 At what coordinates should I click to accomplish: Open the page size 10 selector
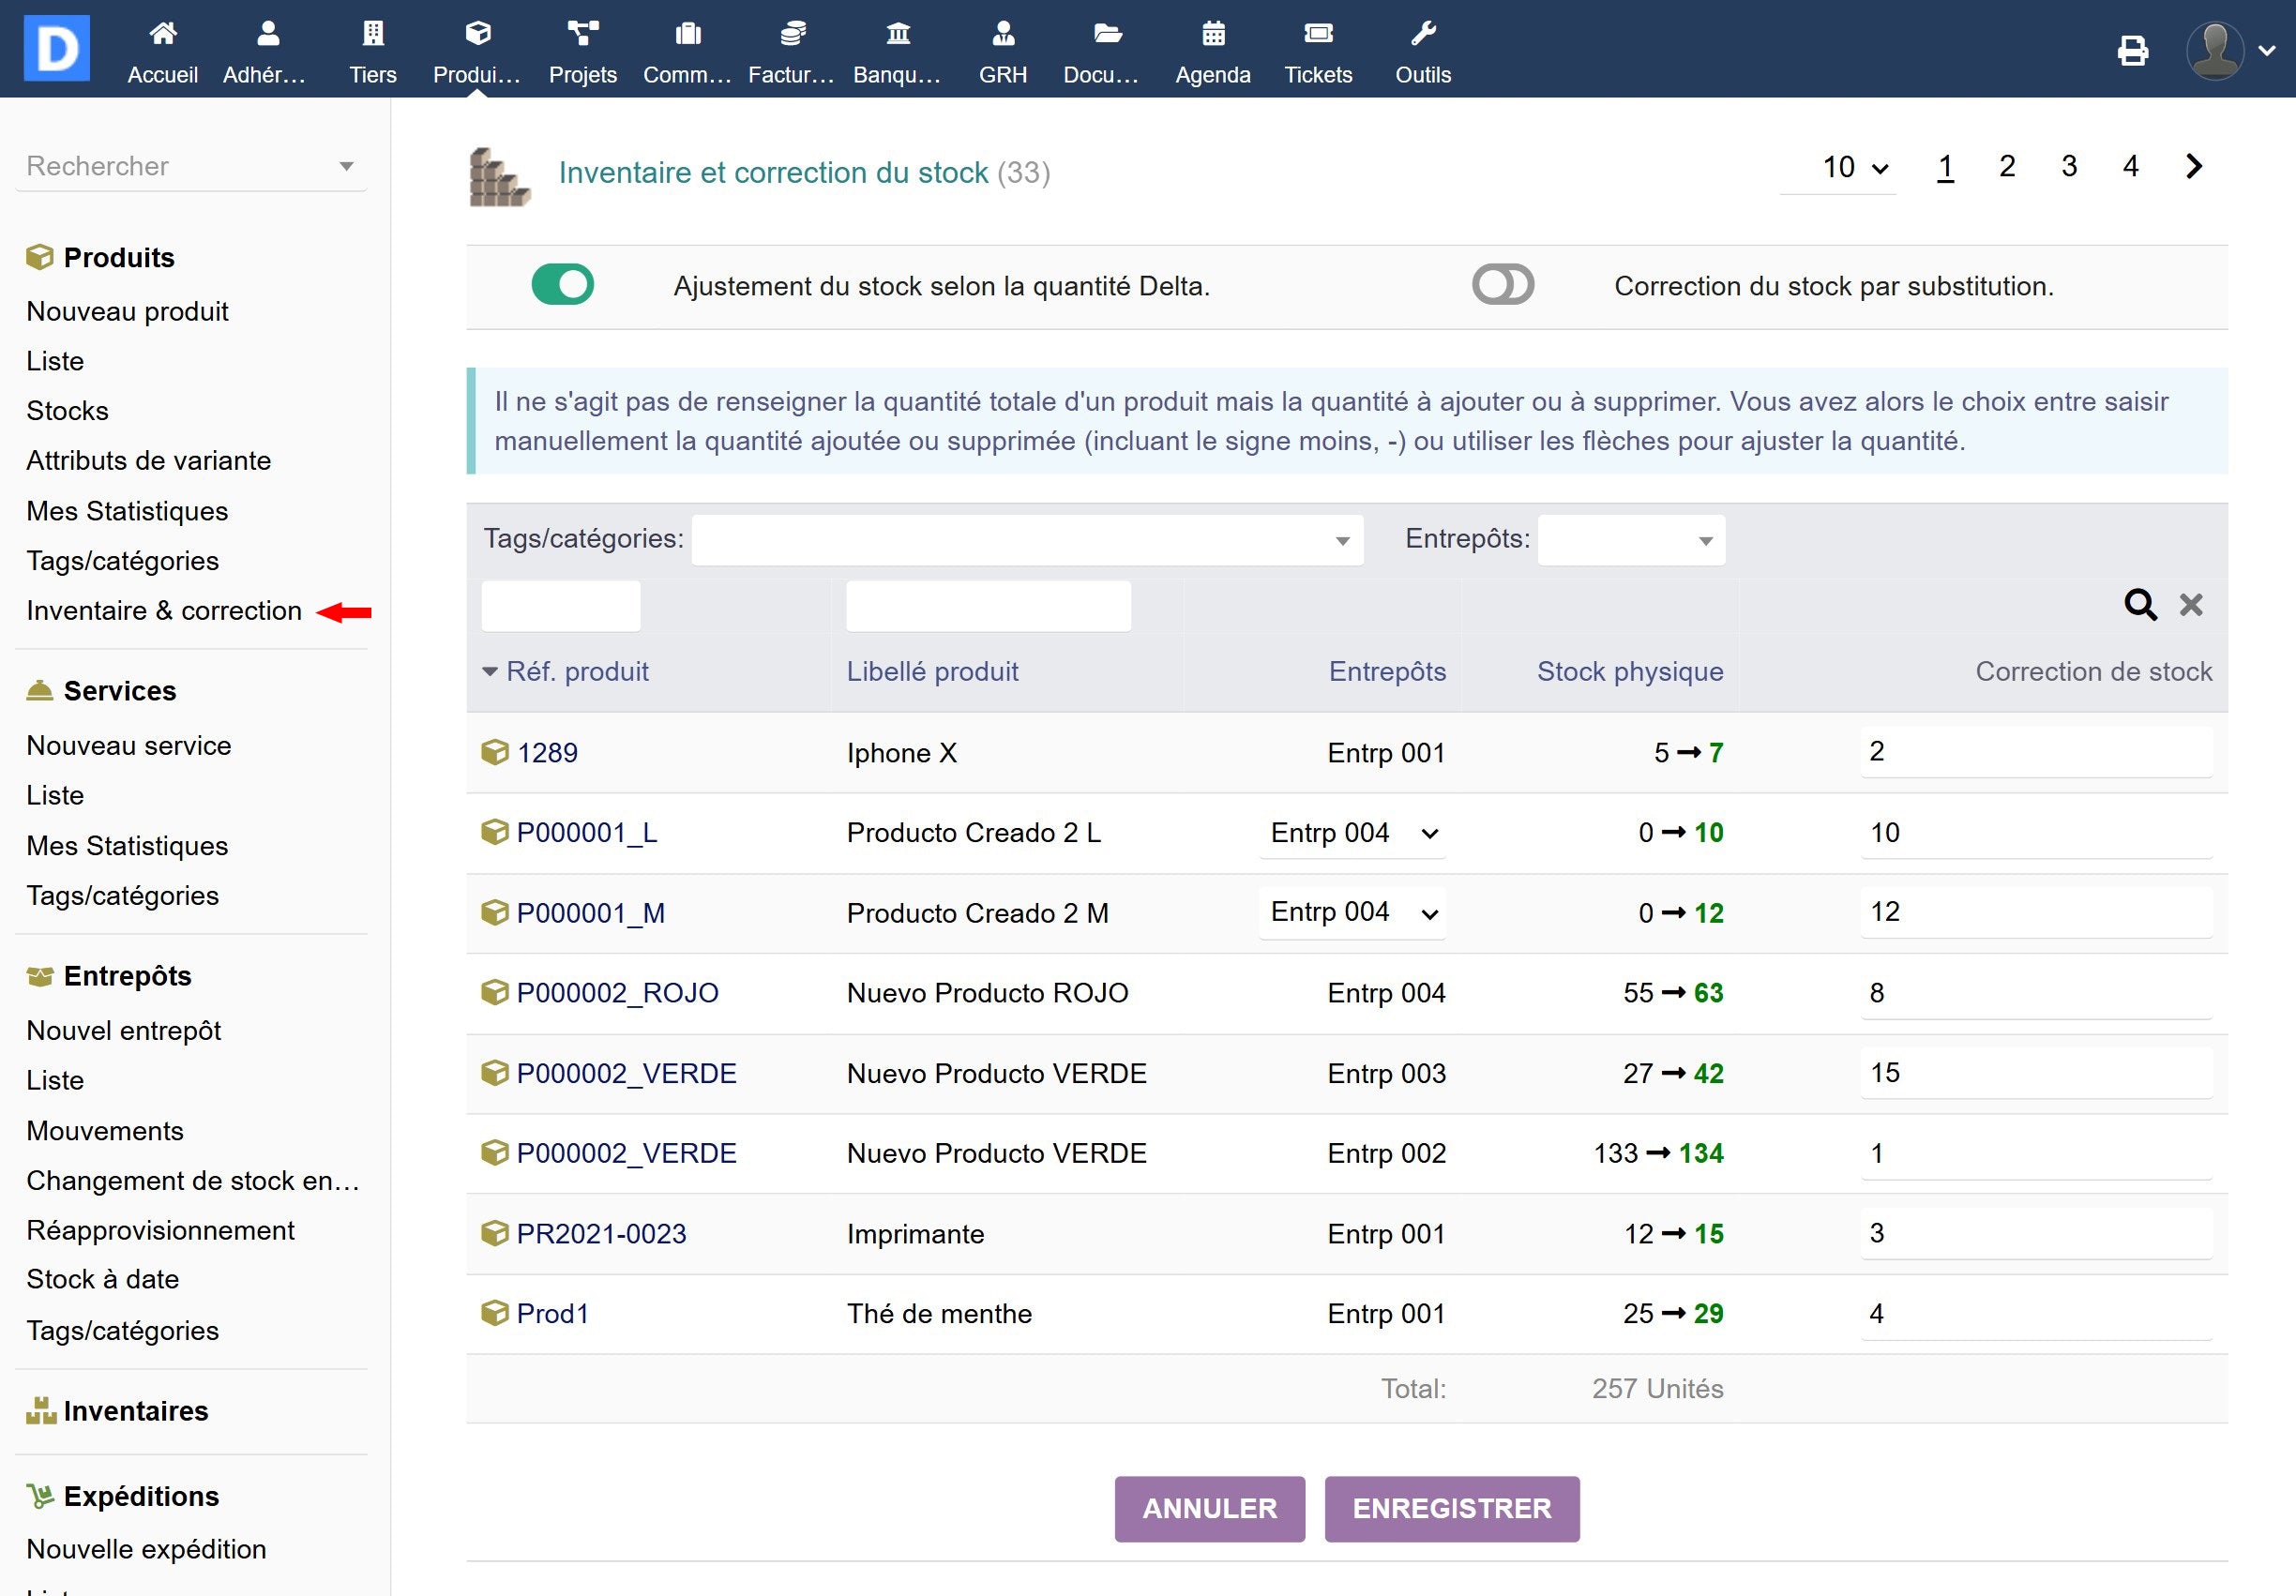1853,167
